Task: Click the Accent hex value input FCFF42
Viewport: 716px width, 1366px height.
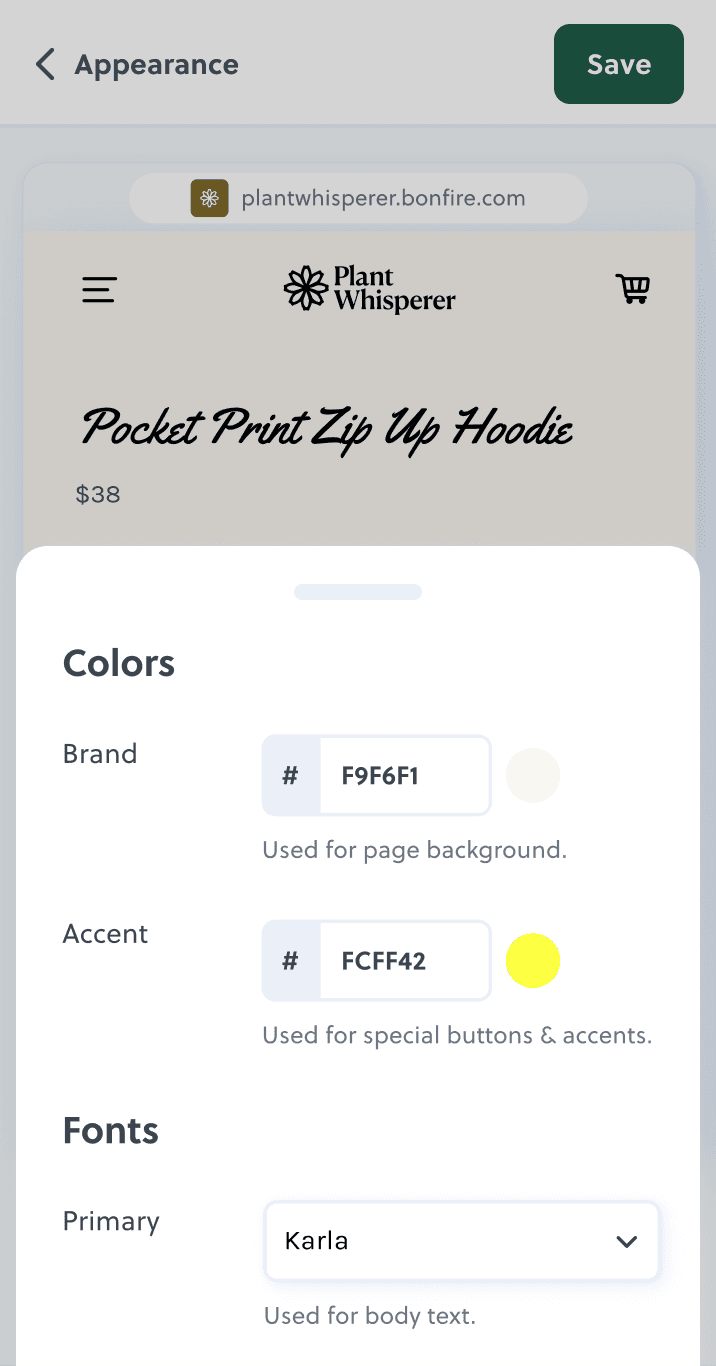Action: 404,960
